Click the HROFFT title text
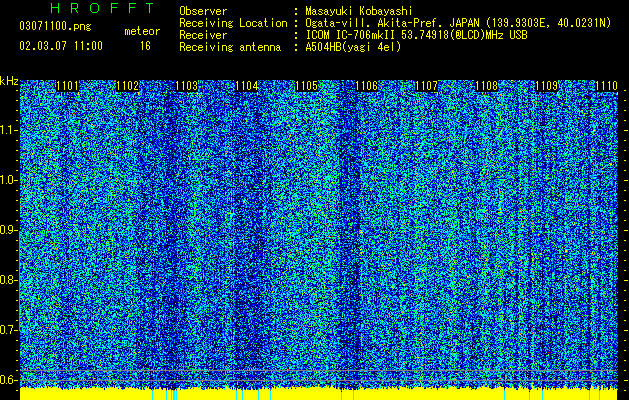629x400 pixels. (x=102, y=8)
